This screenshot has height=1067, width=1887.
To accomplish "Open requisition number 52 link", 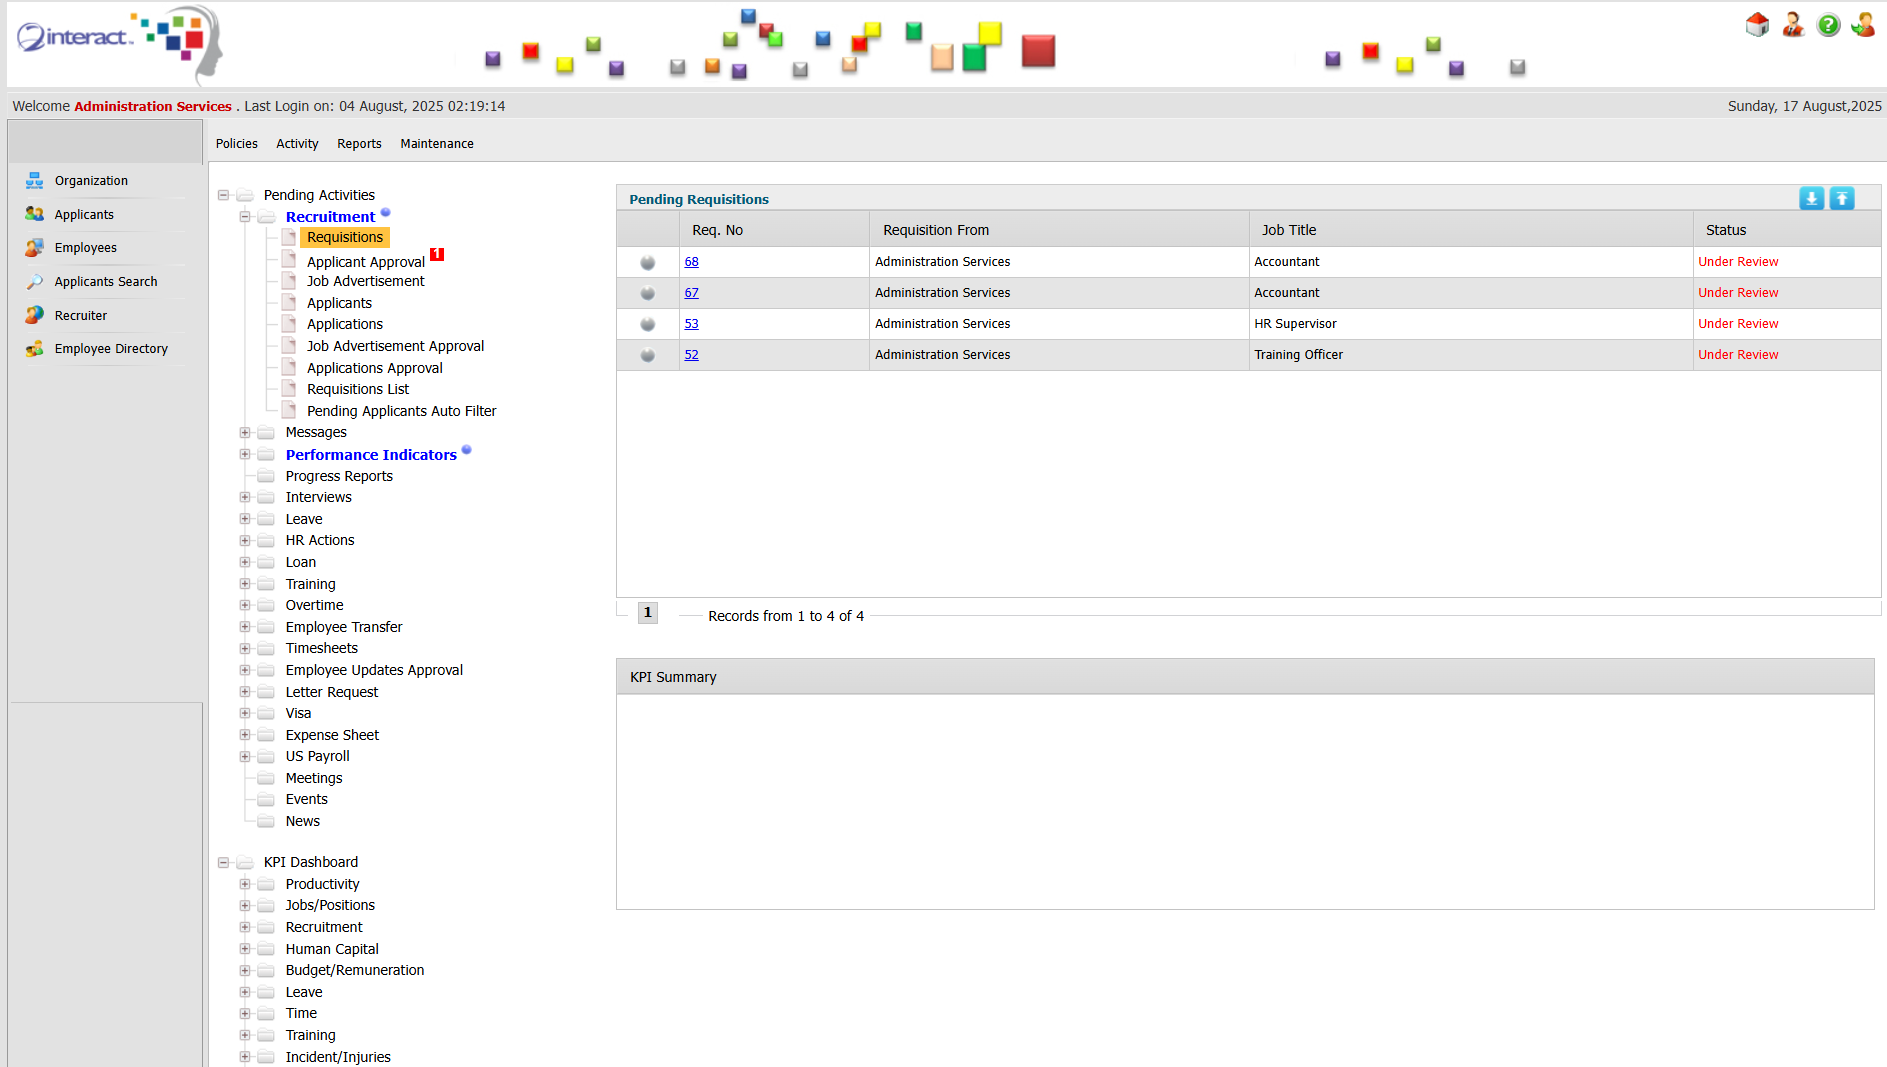I will (692, 355).
